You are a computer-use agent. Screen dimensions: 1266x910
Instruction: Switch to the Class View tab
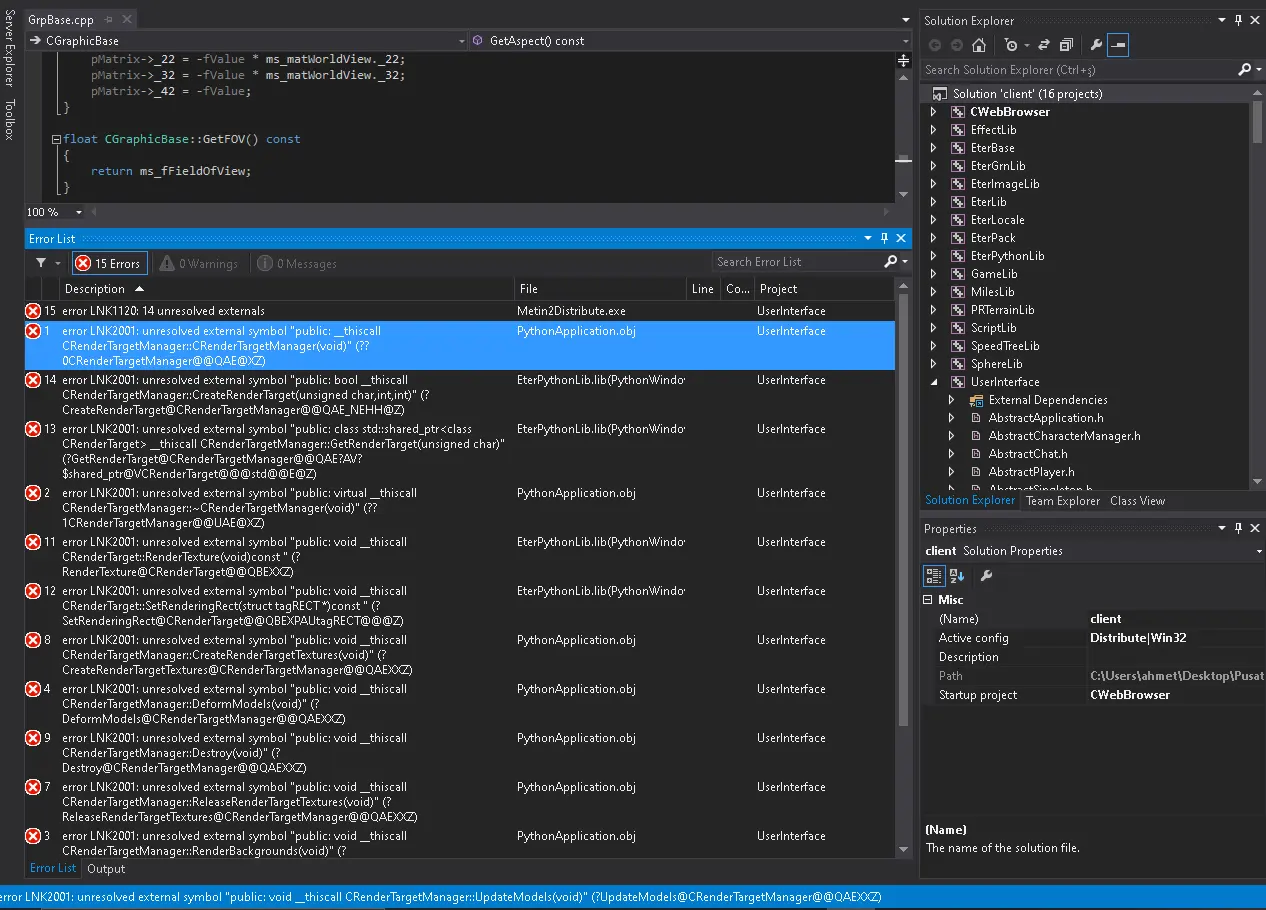(x=1137, y=501)
